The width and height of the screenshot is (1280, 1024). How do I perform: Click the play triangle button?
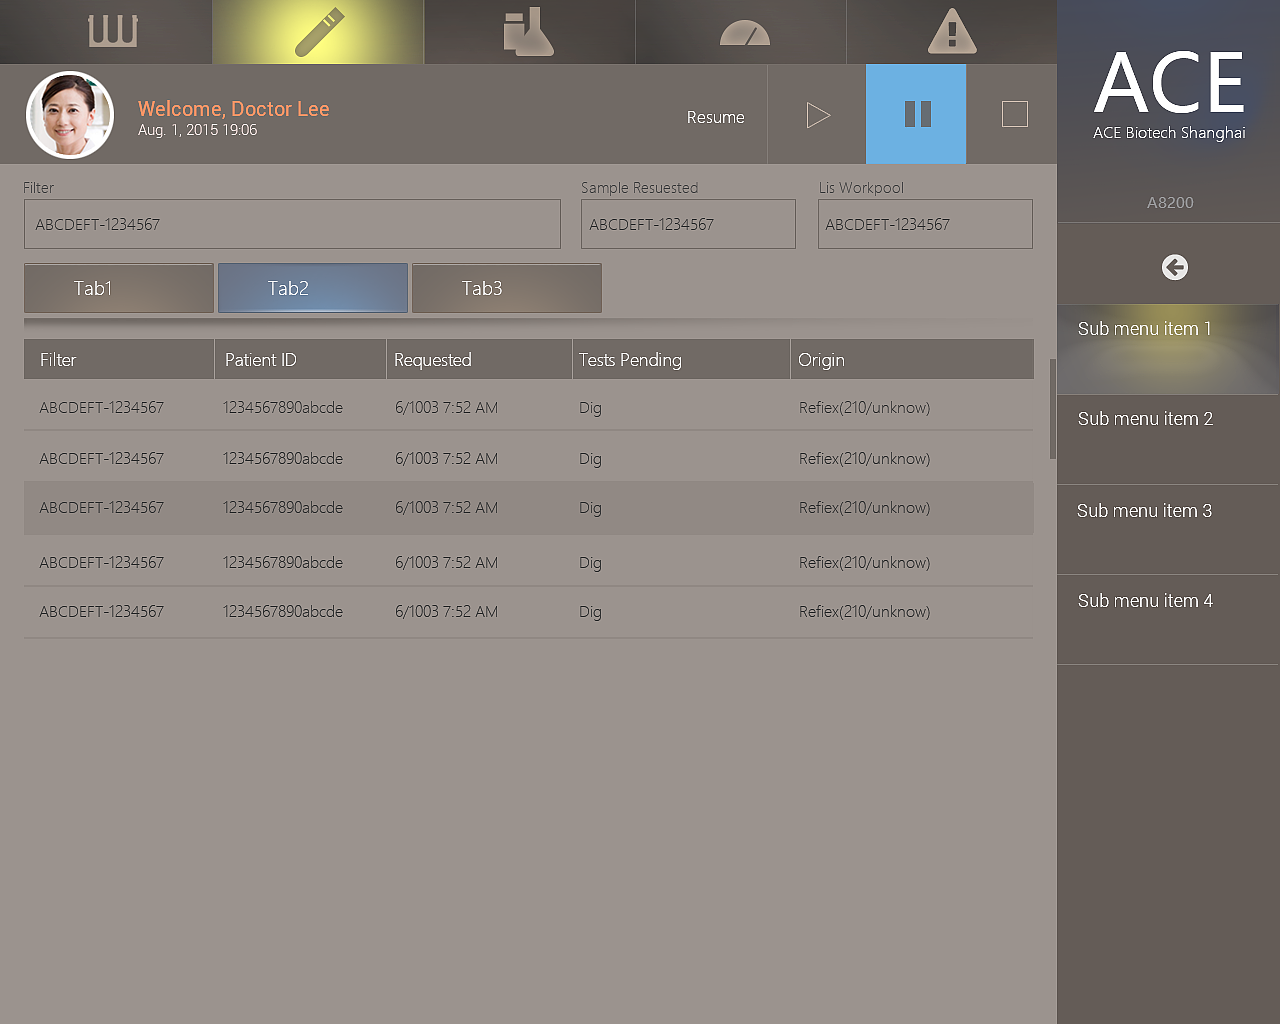817,115
